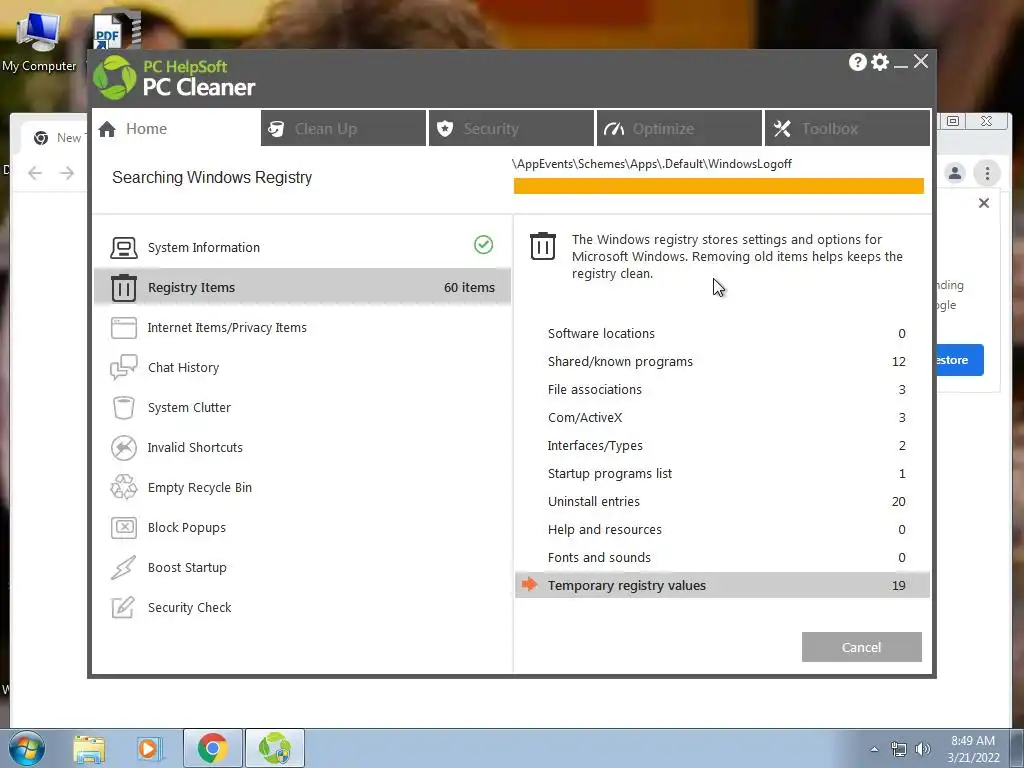Select the Chat History label

pos(184,368)
